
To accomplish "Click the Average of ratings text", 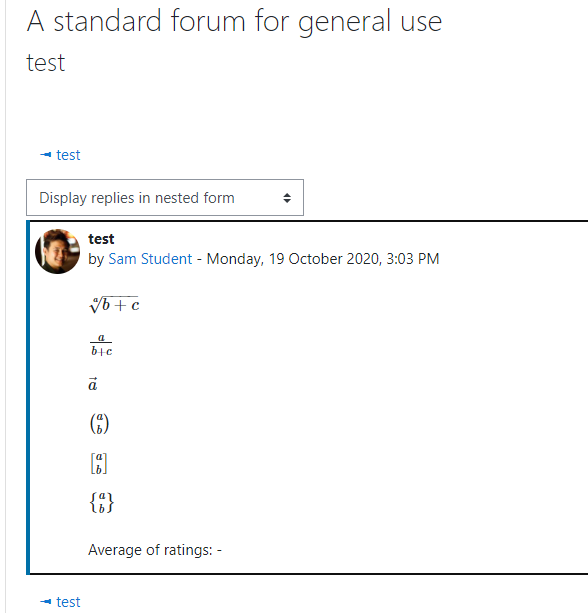I will click(155, 550).
